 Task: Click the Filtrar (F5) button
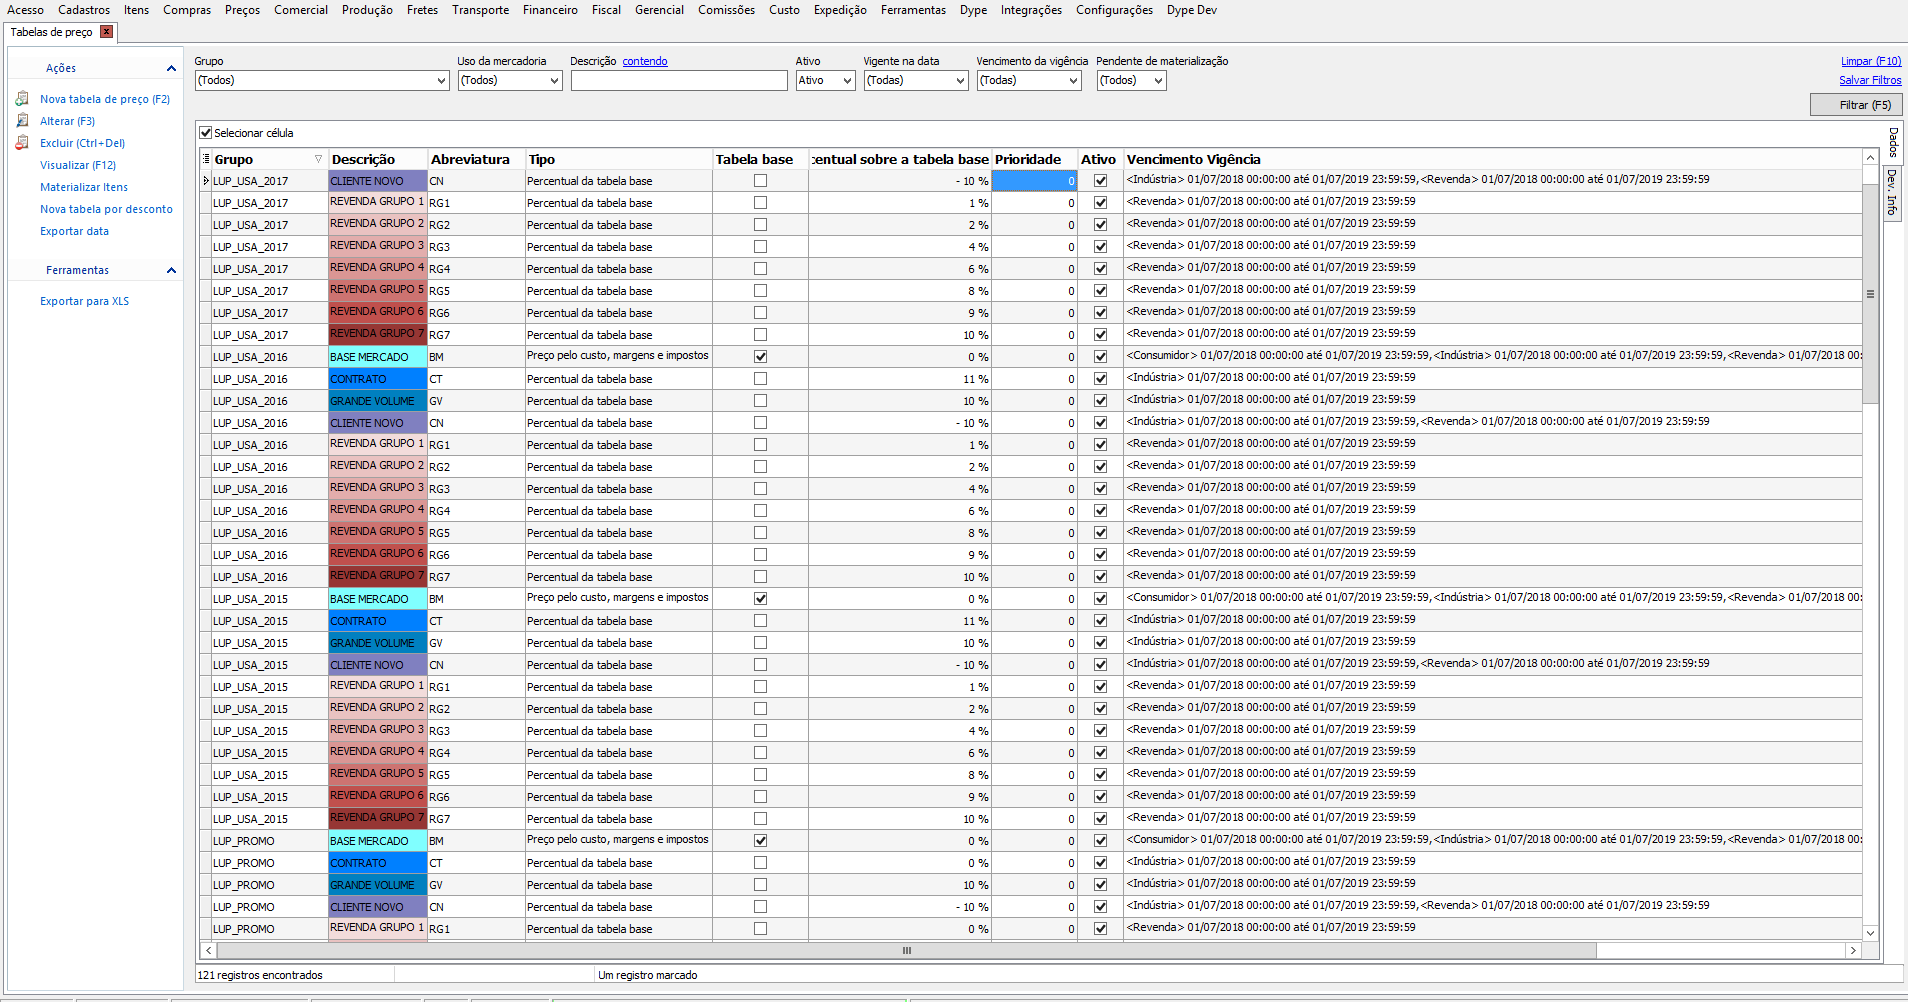point(1856,105)
